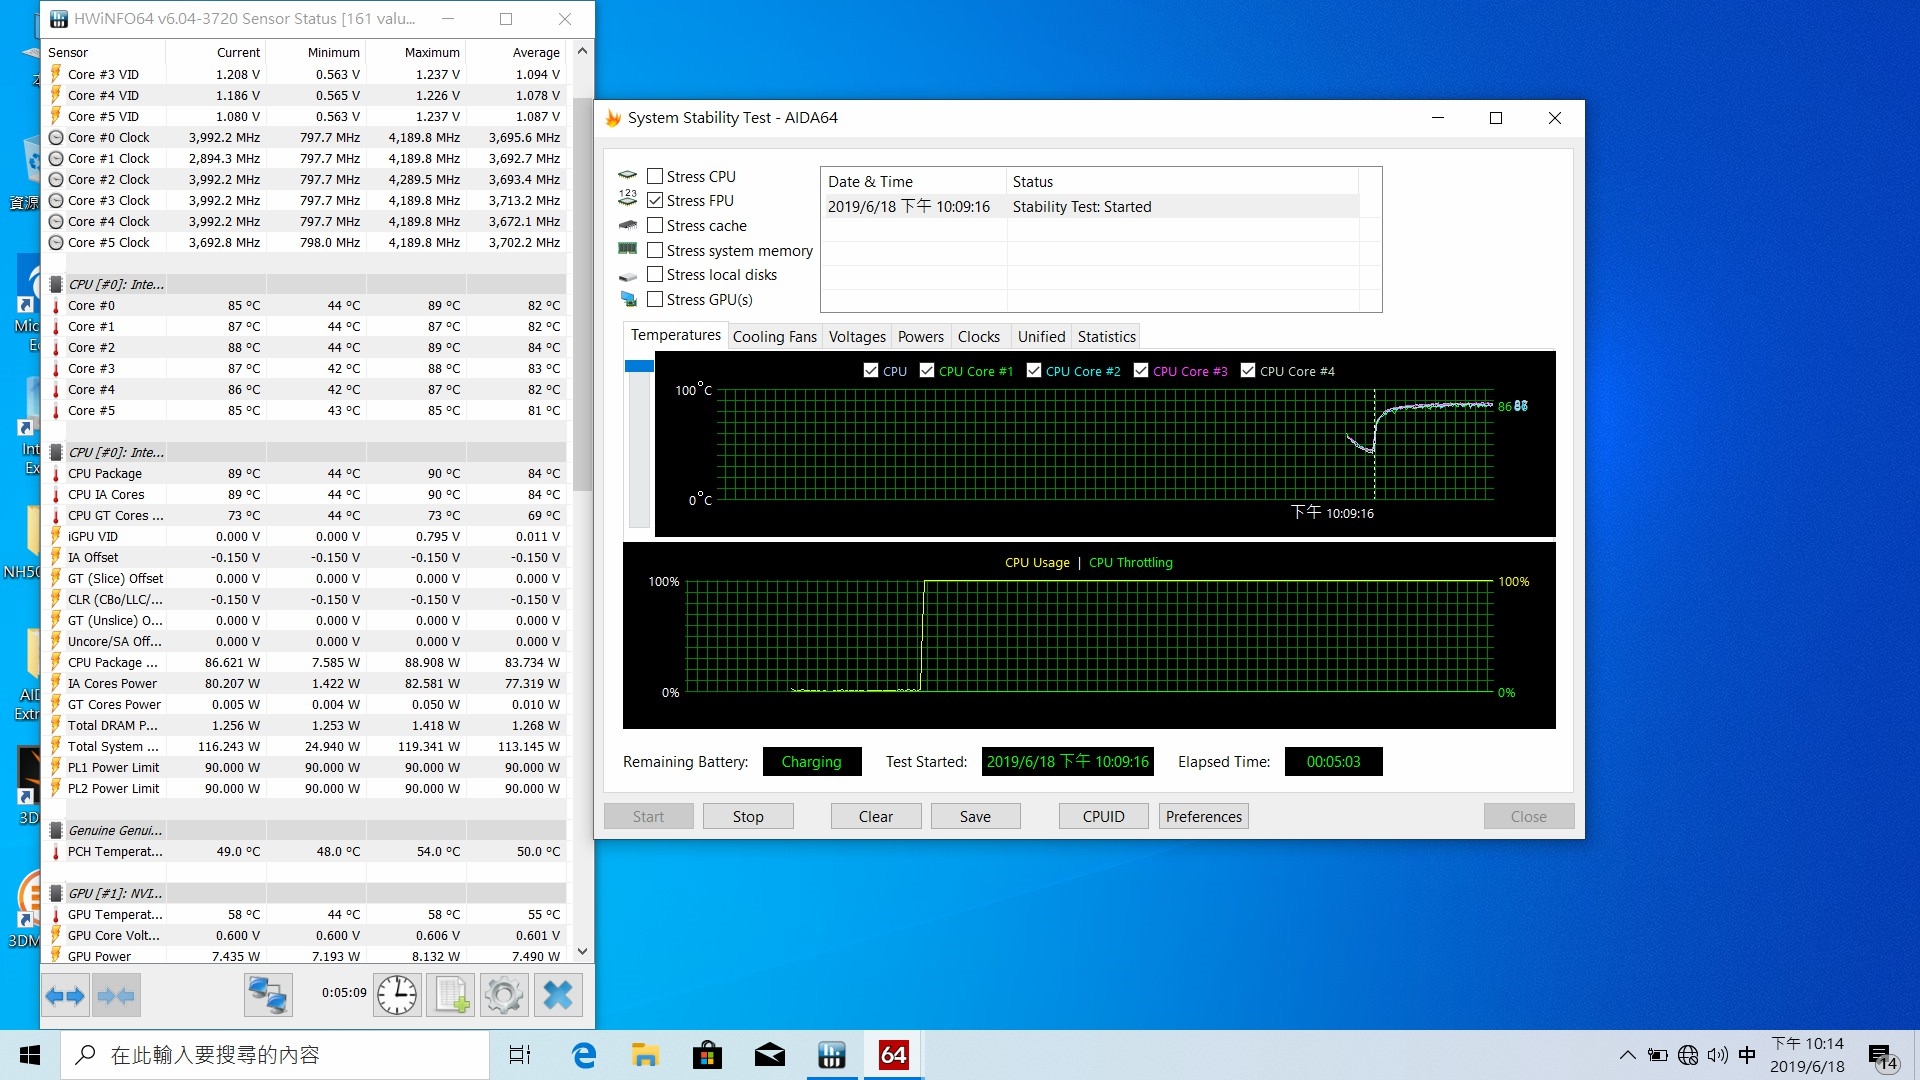Switch to the Cooling Fans tab
The width and height of the screenshot is (1920, 1080).
pyautogui.click(x=774, y=337)
